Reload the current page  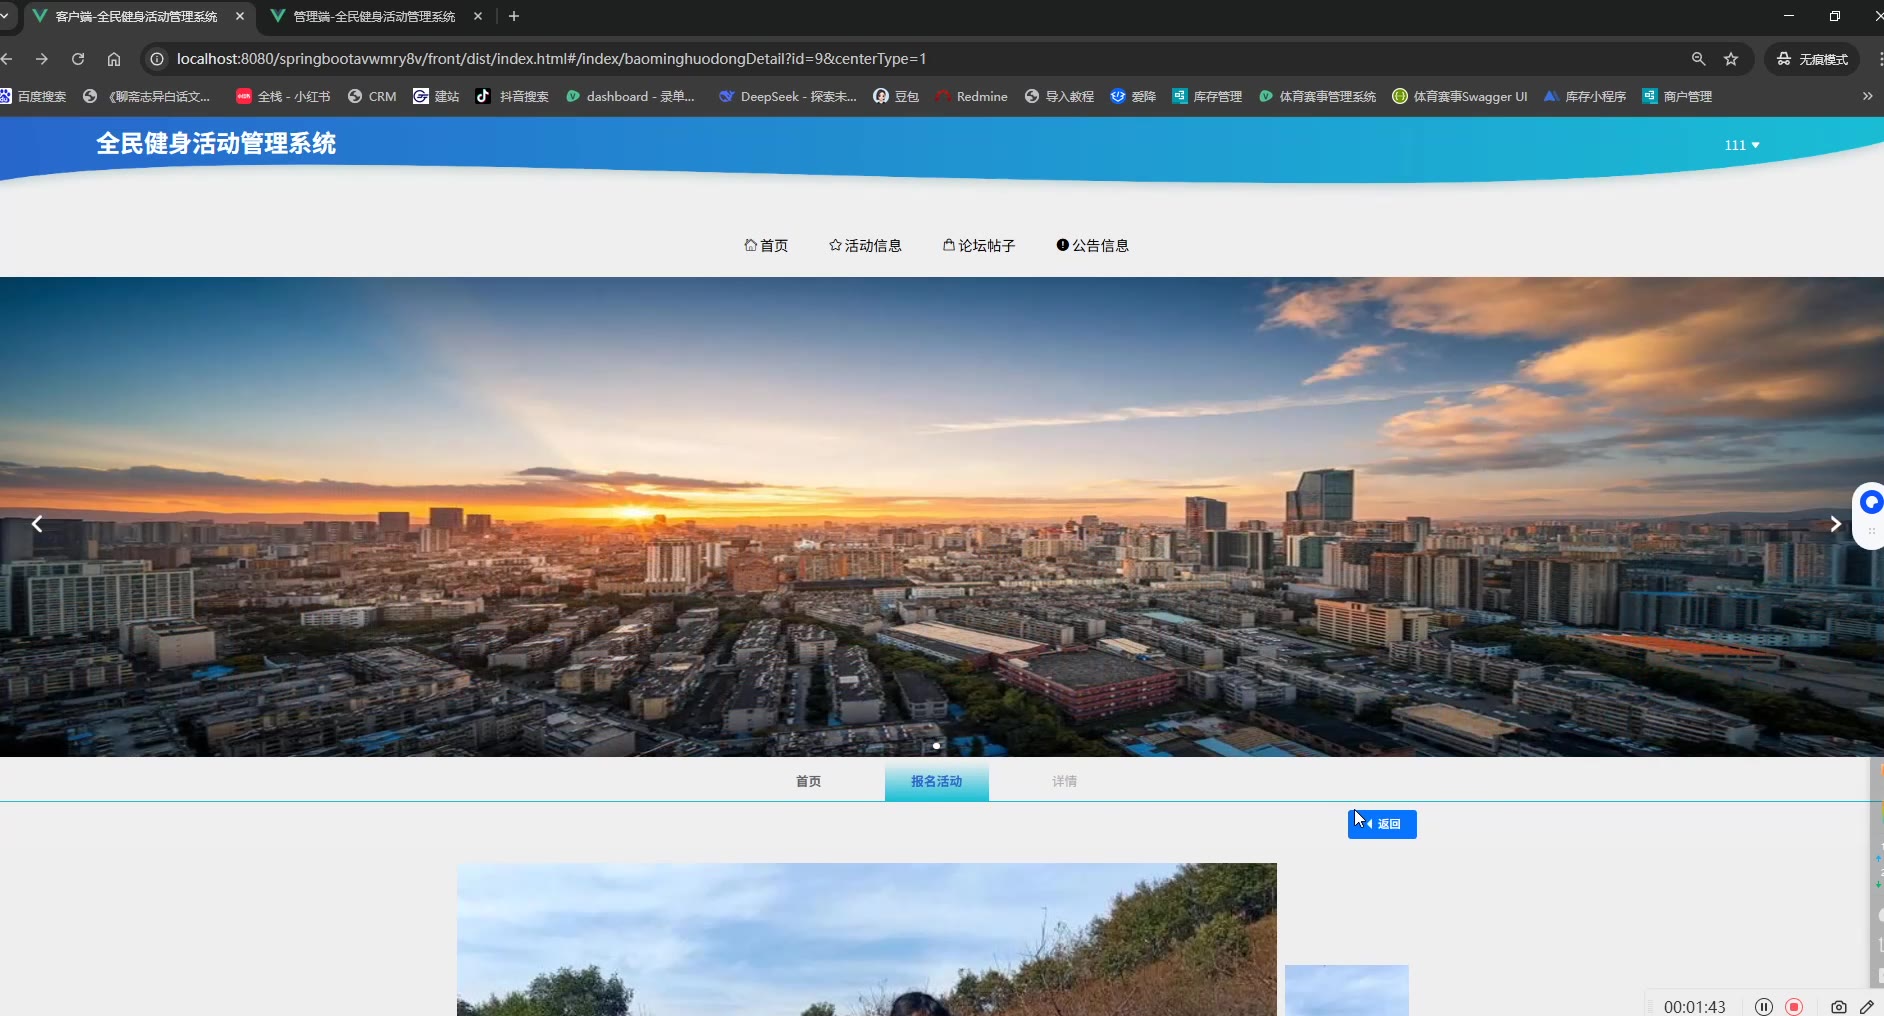pos(78,59)
